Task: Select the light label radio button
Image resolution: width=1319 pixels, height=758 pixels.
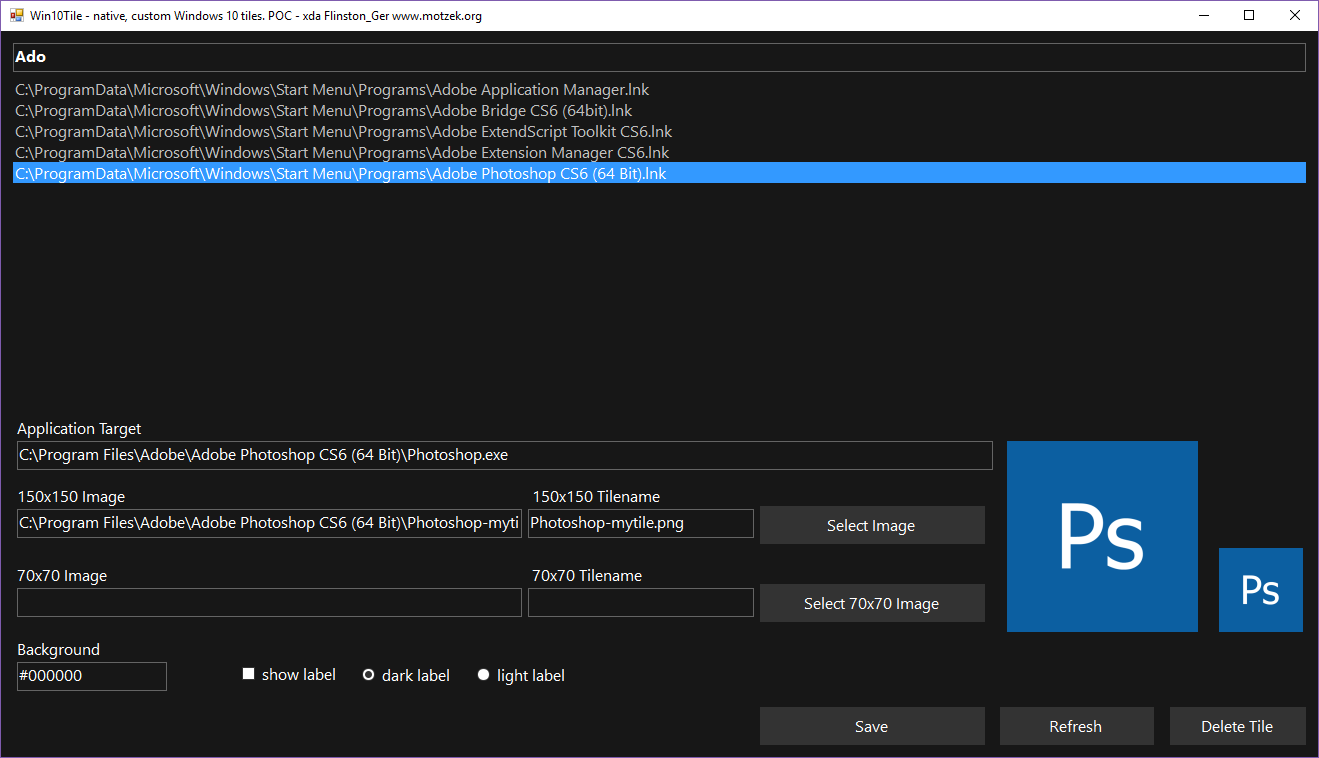Action: click(483, 675)
